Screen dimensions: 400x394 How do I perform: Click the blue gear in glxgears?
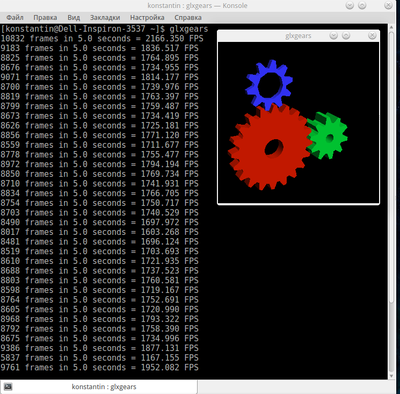[x=269, y=83]
